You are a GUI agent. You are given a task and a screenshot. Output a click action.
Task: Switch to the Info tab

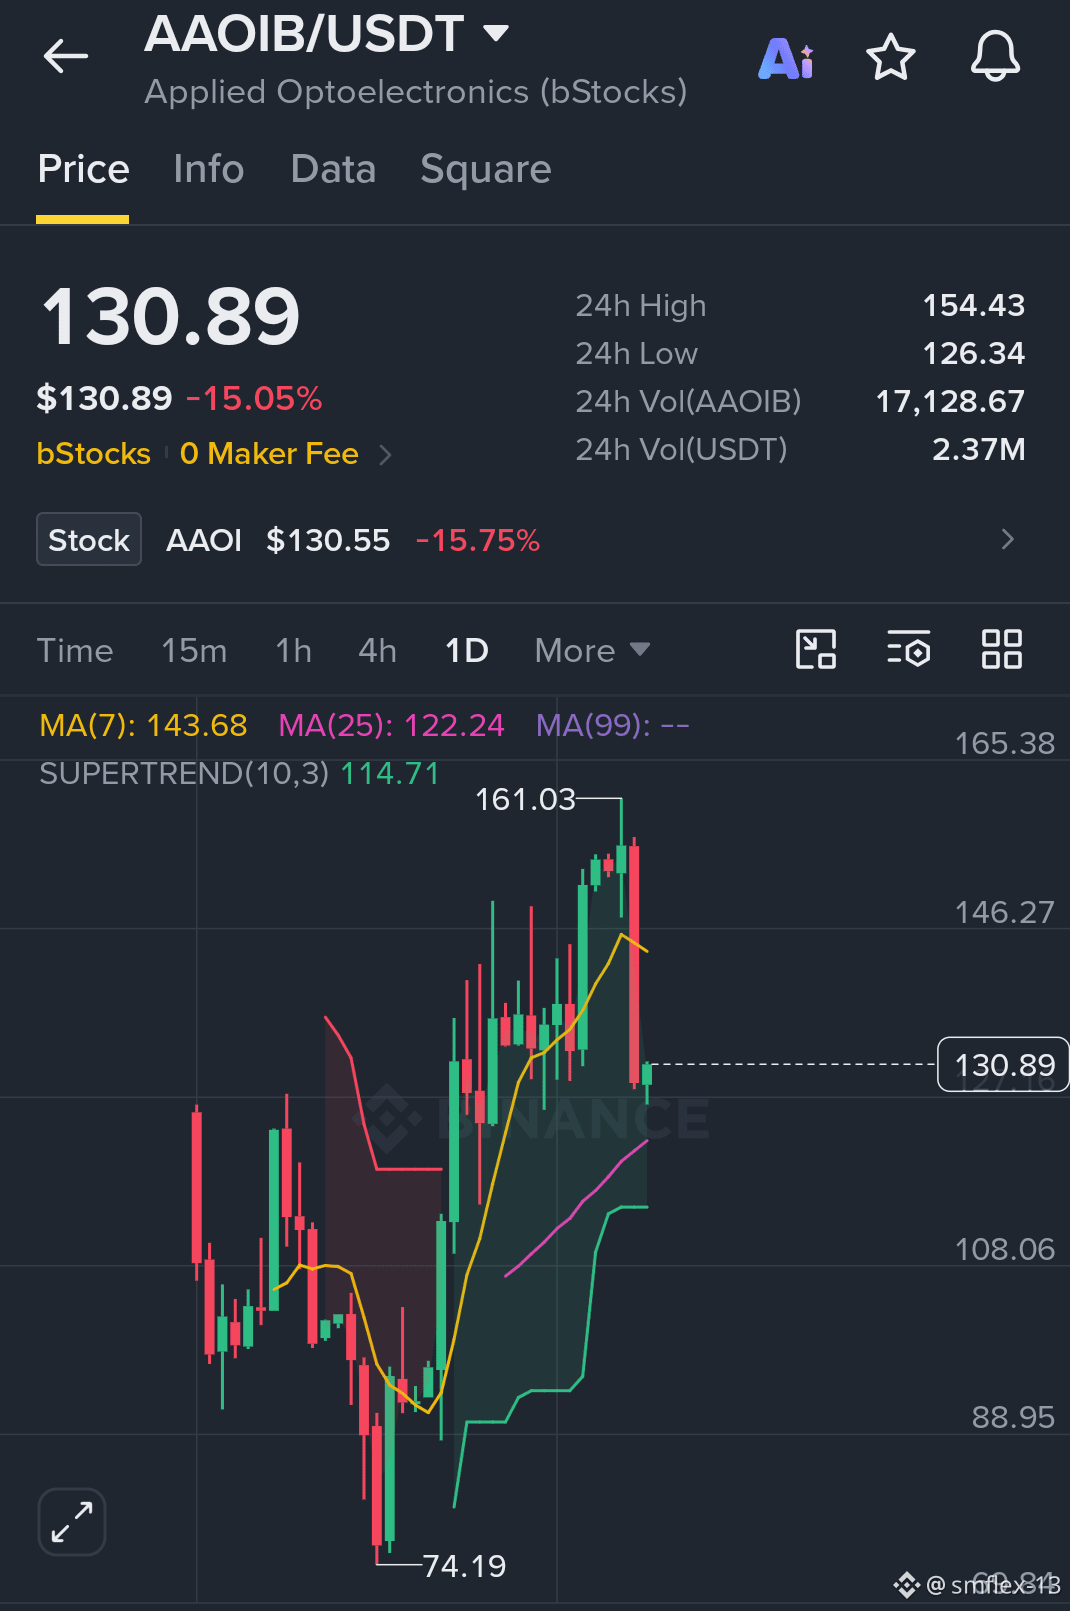[x=208, y=169]
